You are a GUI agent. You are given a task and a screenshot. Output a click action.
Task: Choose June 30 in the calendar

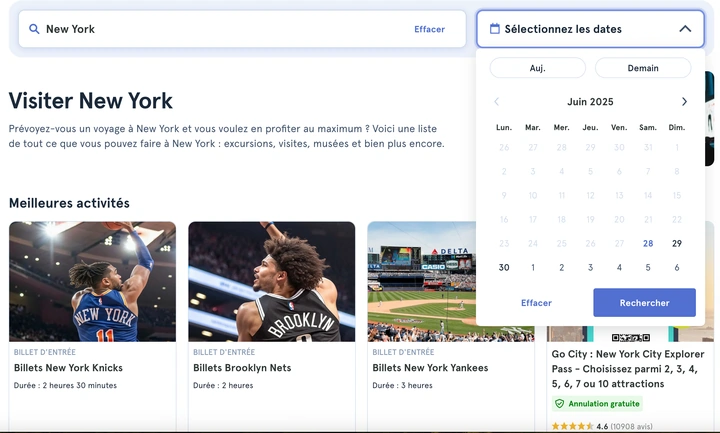504,267
